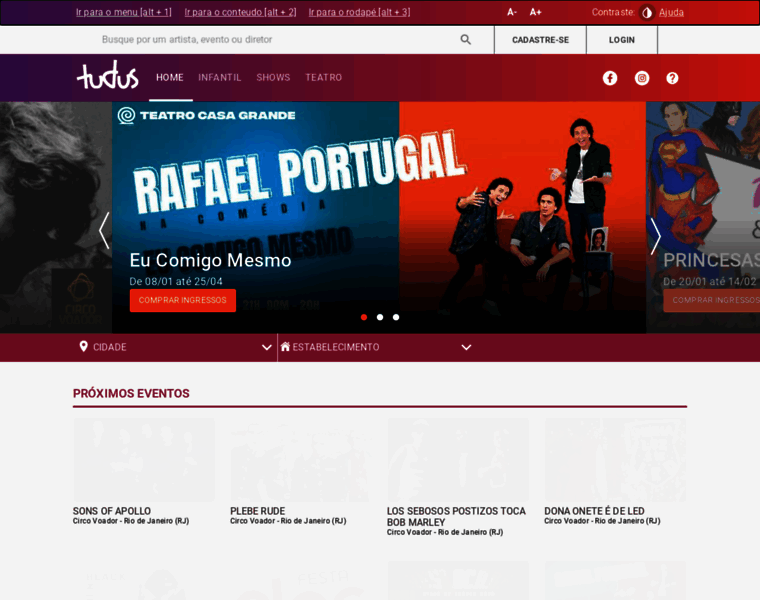Viewport: 760px width, 600px height.
Task: Open the Sons of Apollo event thumbnail
Action: click(144, 460)
